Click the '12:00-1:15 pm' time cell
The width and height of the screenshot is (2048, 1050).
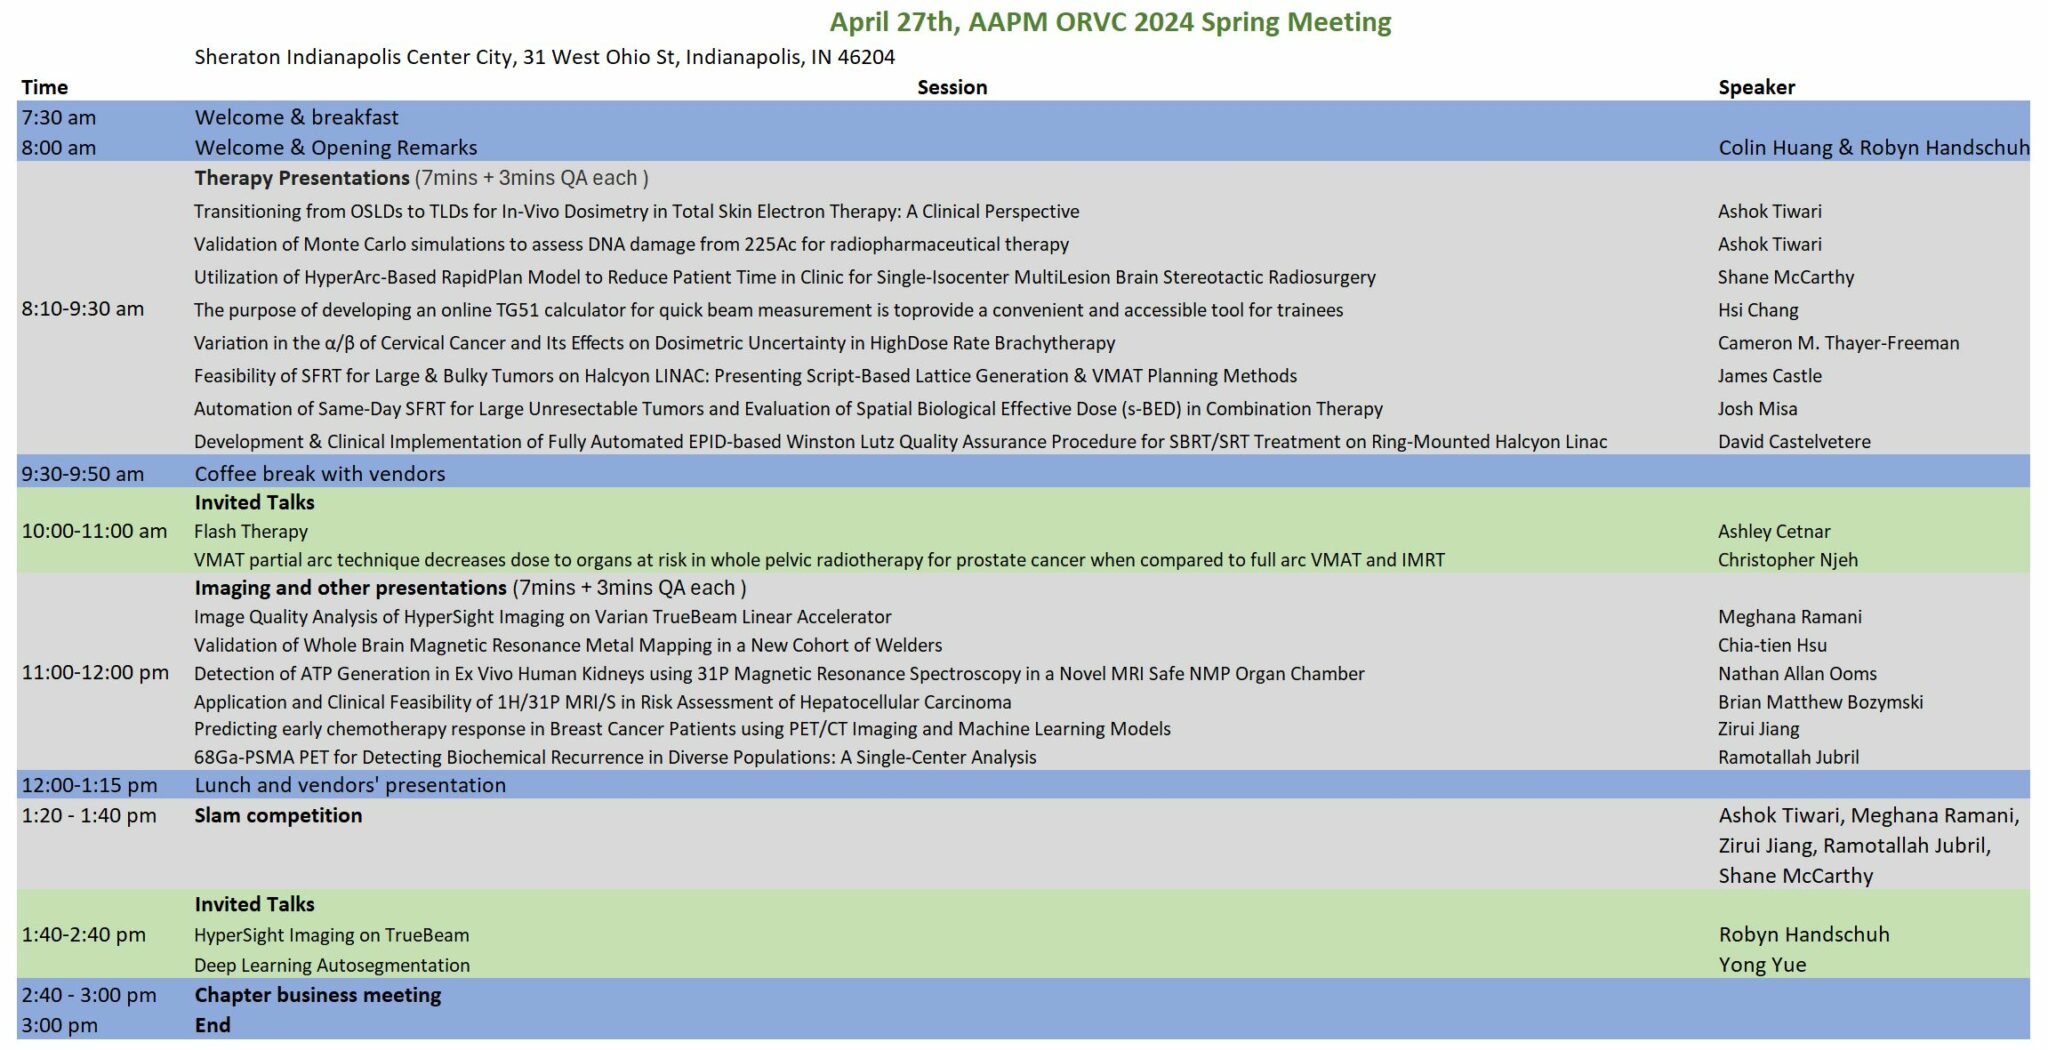point(89,785)
